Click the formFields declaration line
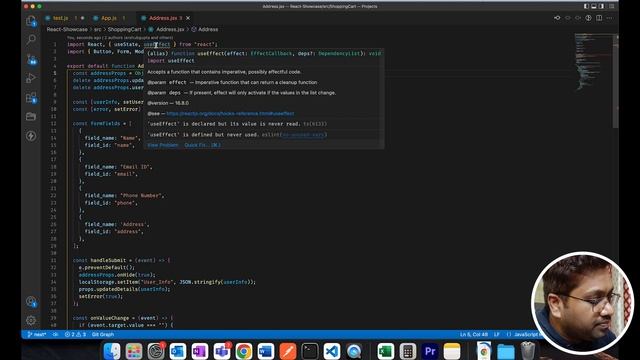 tap(102, 123)
